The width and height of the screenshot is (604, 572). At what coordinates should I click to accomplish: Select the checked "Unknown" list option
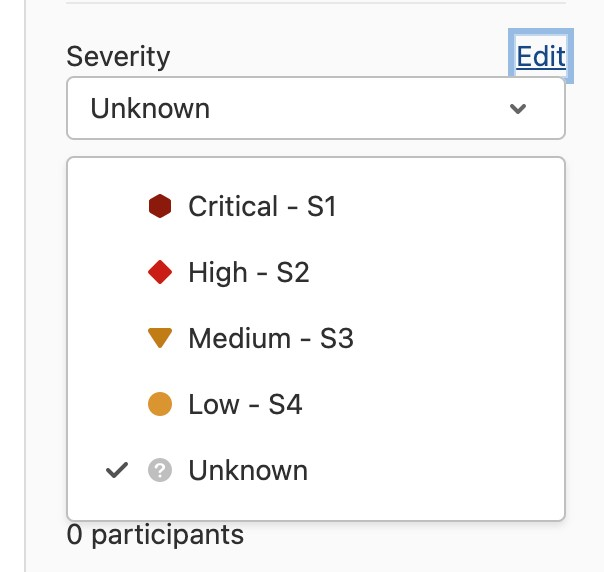248,470
